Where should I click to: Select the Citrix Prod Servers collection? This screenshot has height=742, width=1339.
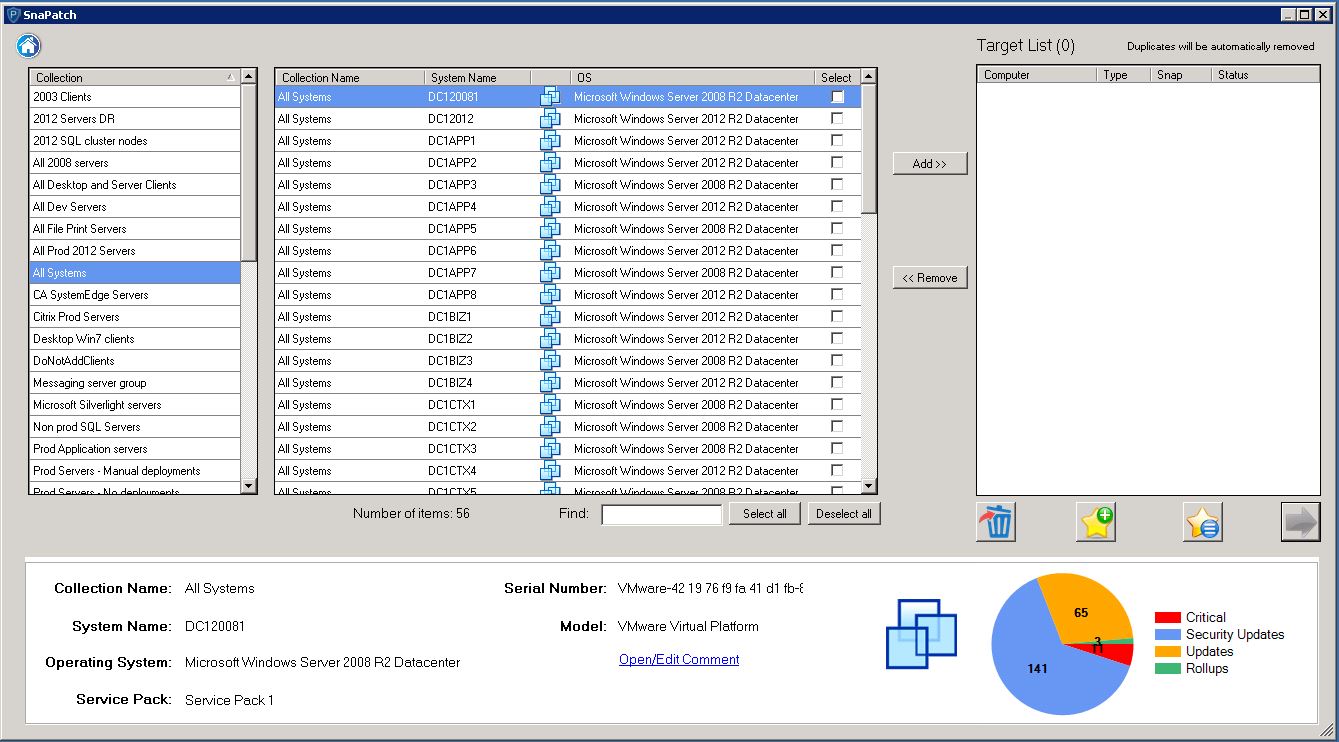click(135, 317)
